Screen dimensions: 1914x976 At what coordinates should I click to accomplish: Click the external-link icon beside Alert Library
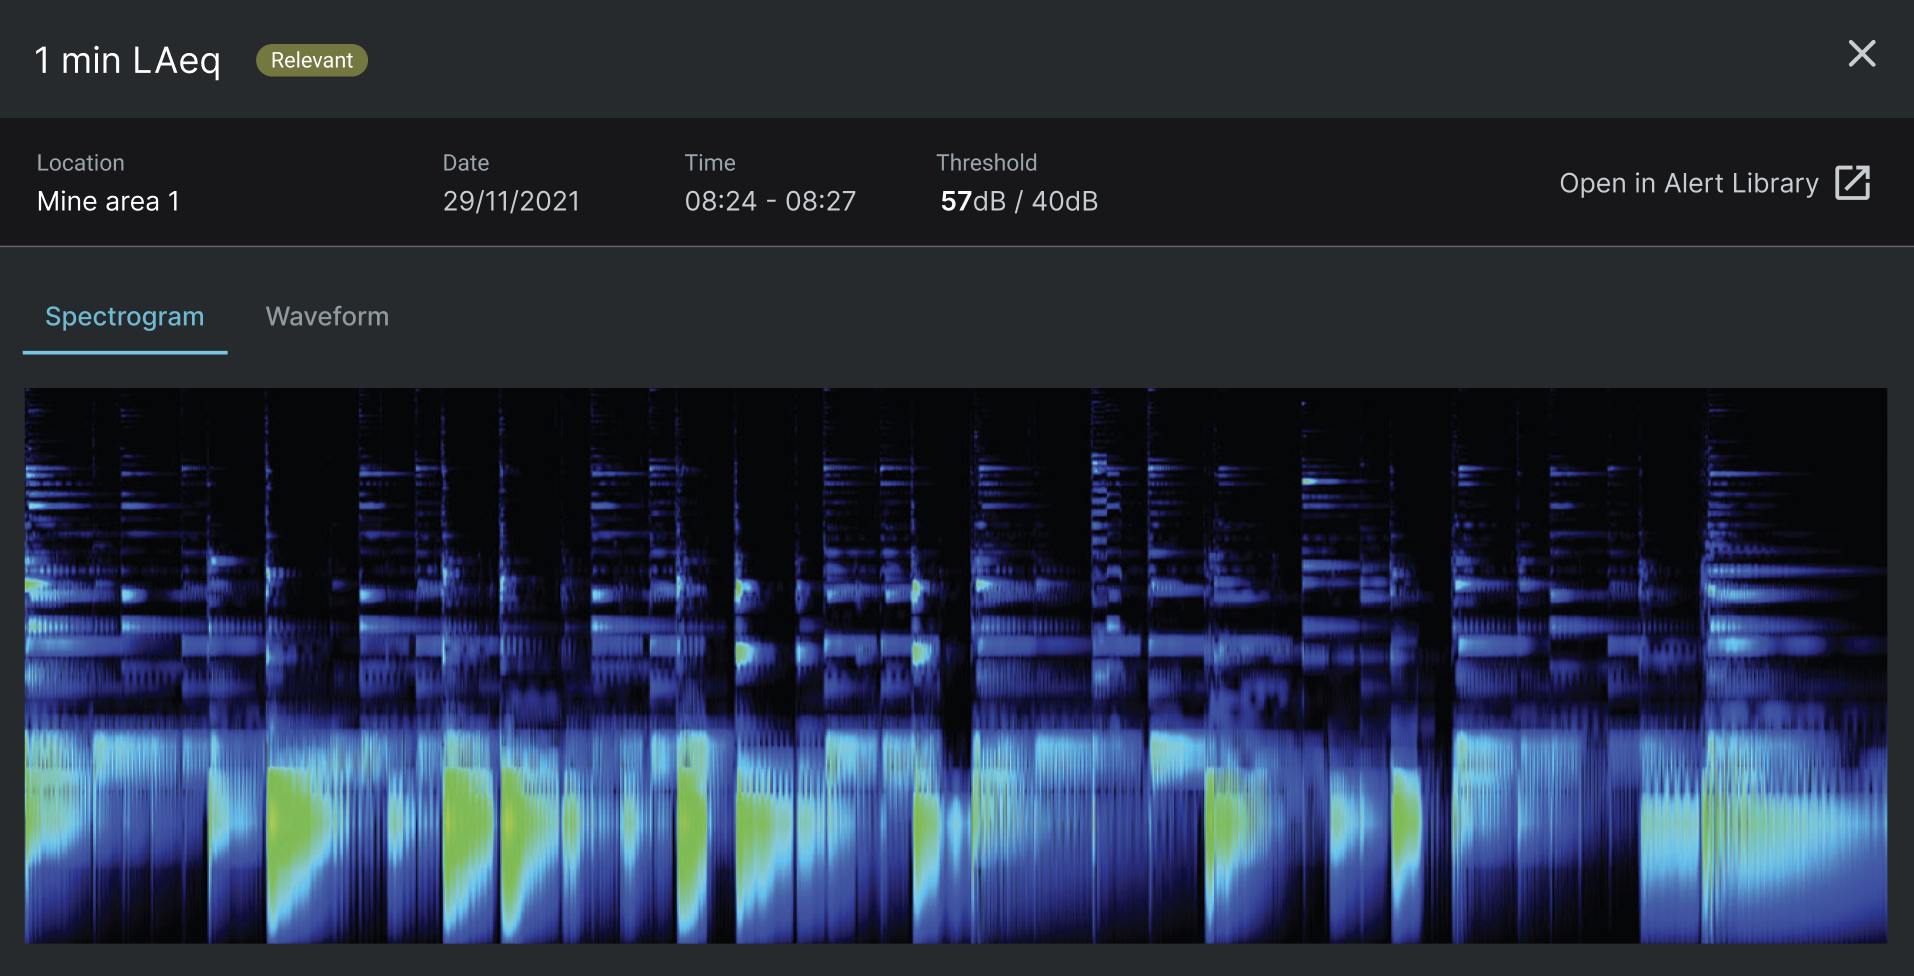pyautogui.click(x=1852, y=183)
